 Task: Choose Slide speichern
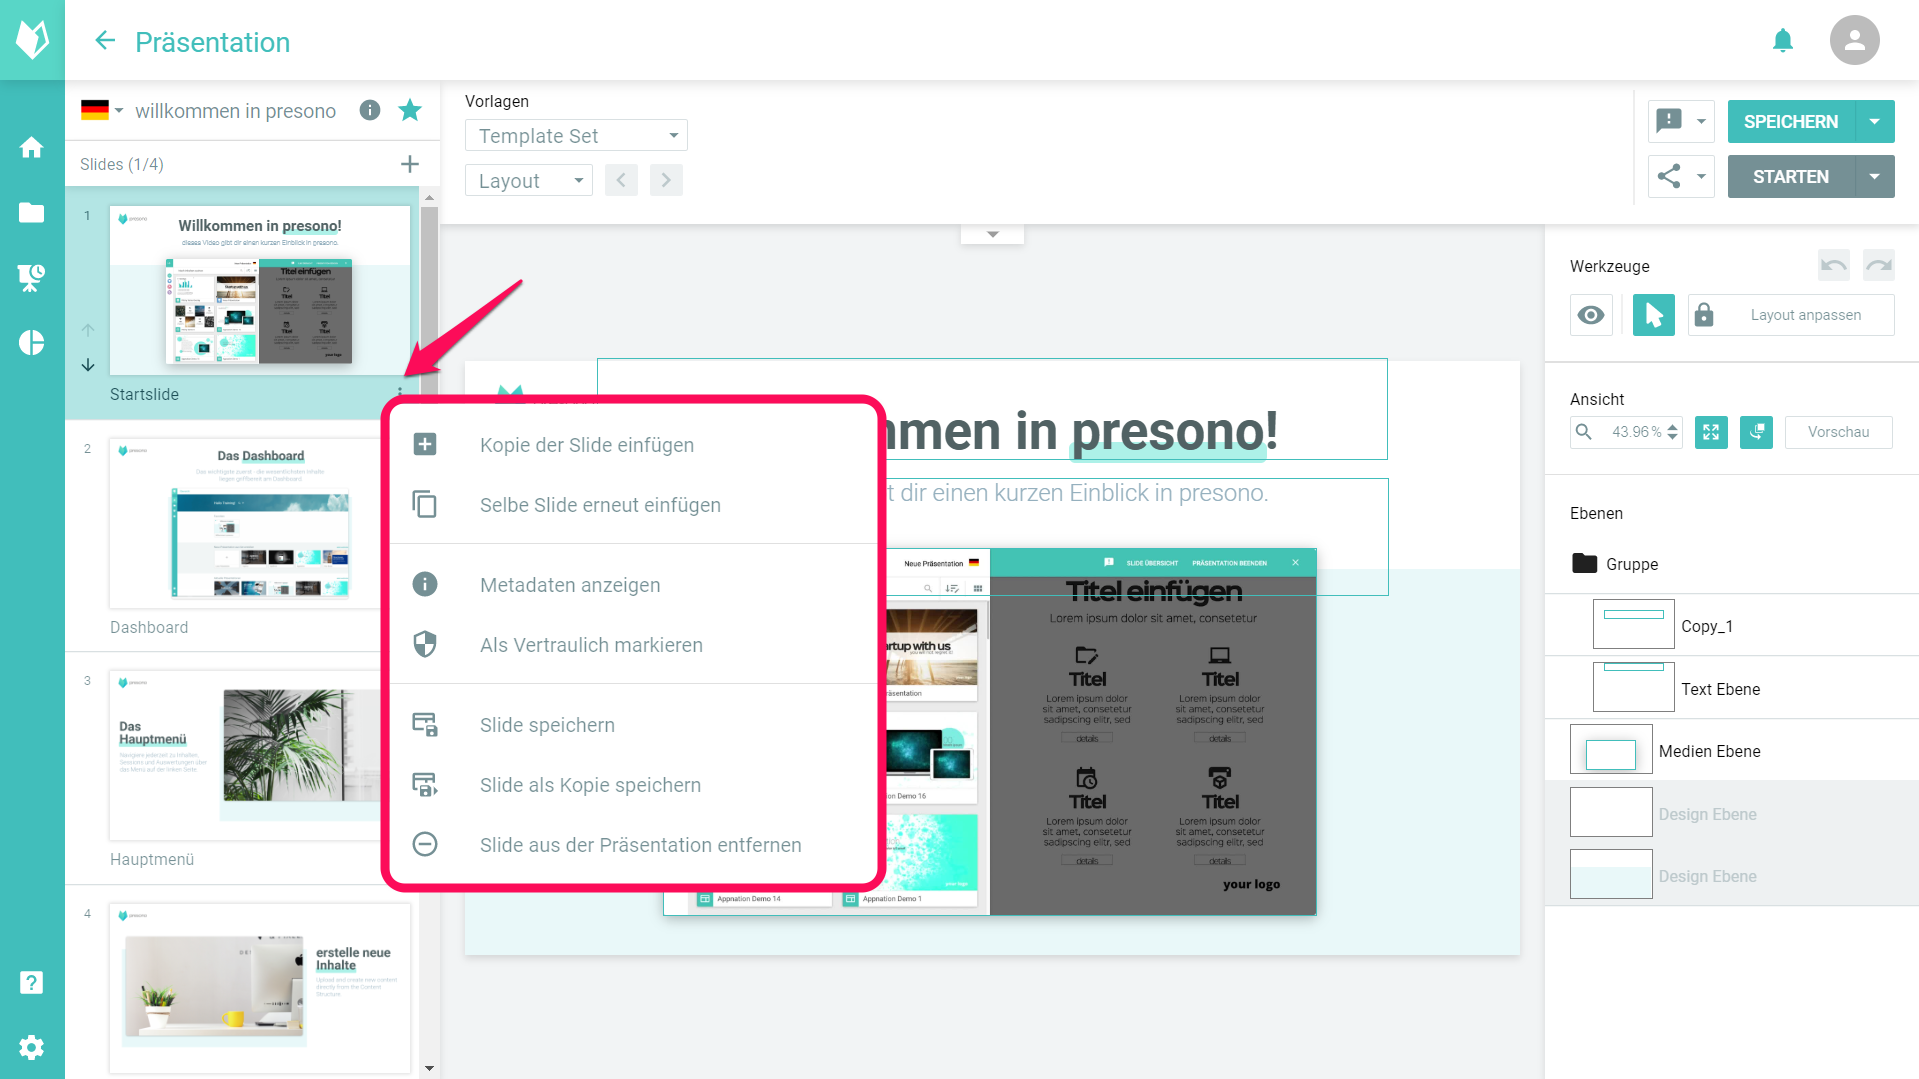pos(633,725)
